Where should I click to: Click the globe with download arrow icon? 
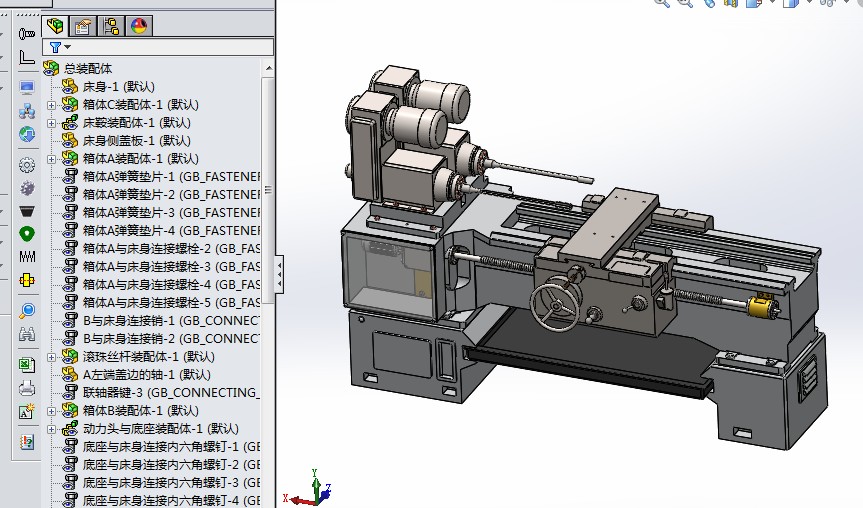pos(26,134)
